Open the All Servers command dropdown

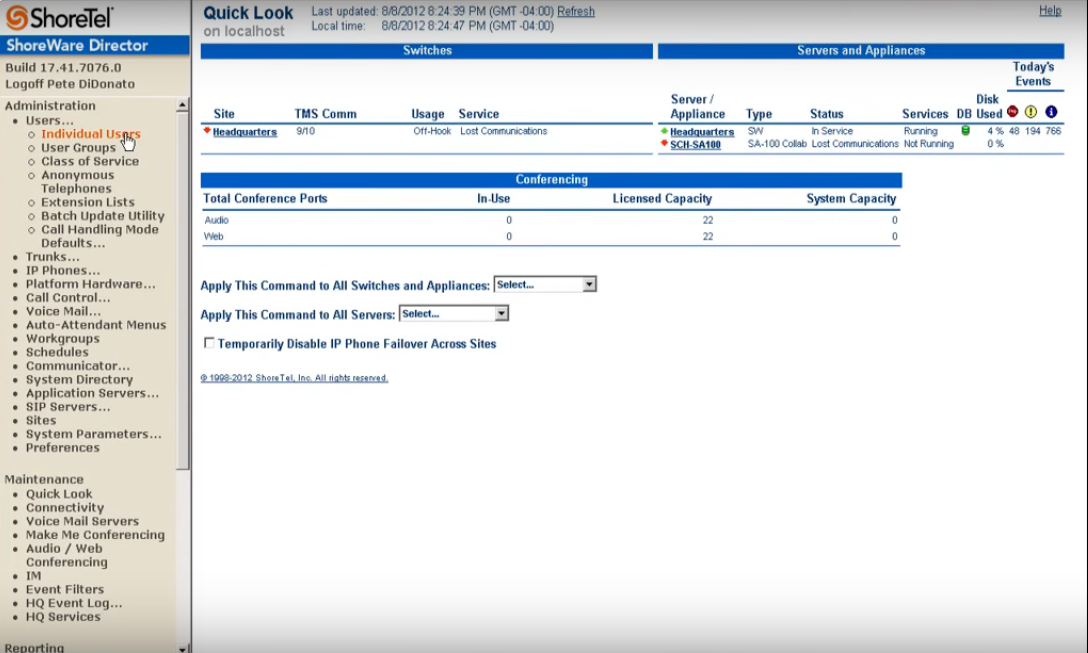(x=454, y=314)
